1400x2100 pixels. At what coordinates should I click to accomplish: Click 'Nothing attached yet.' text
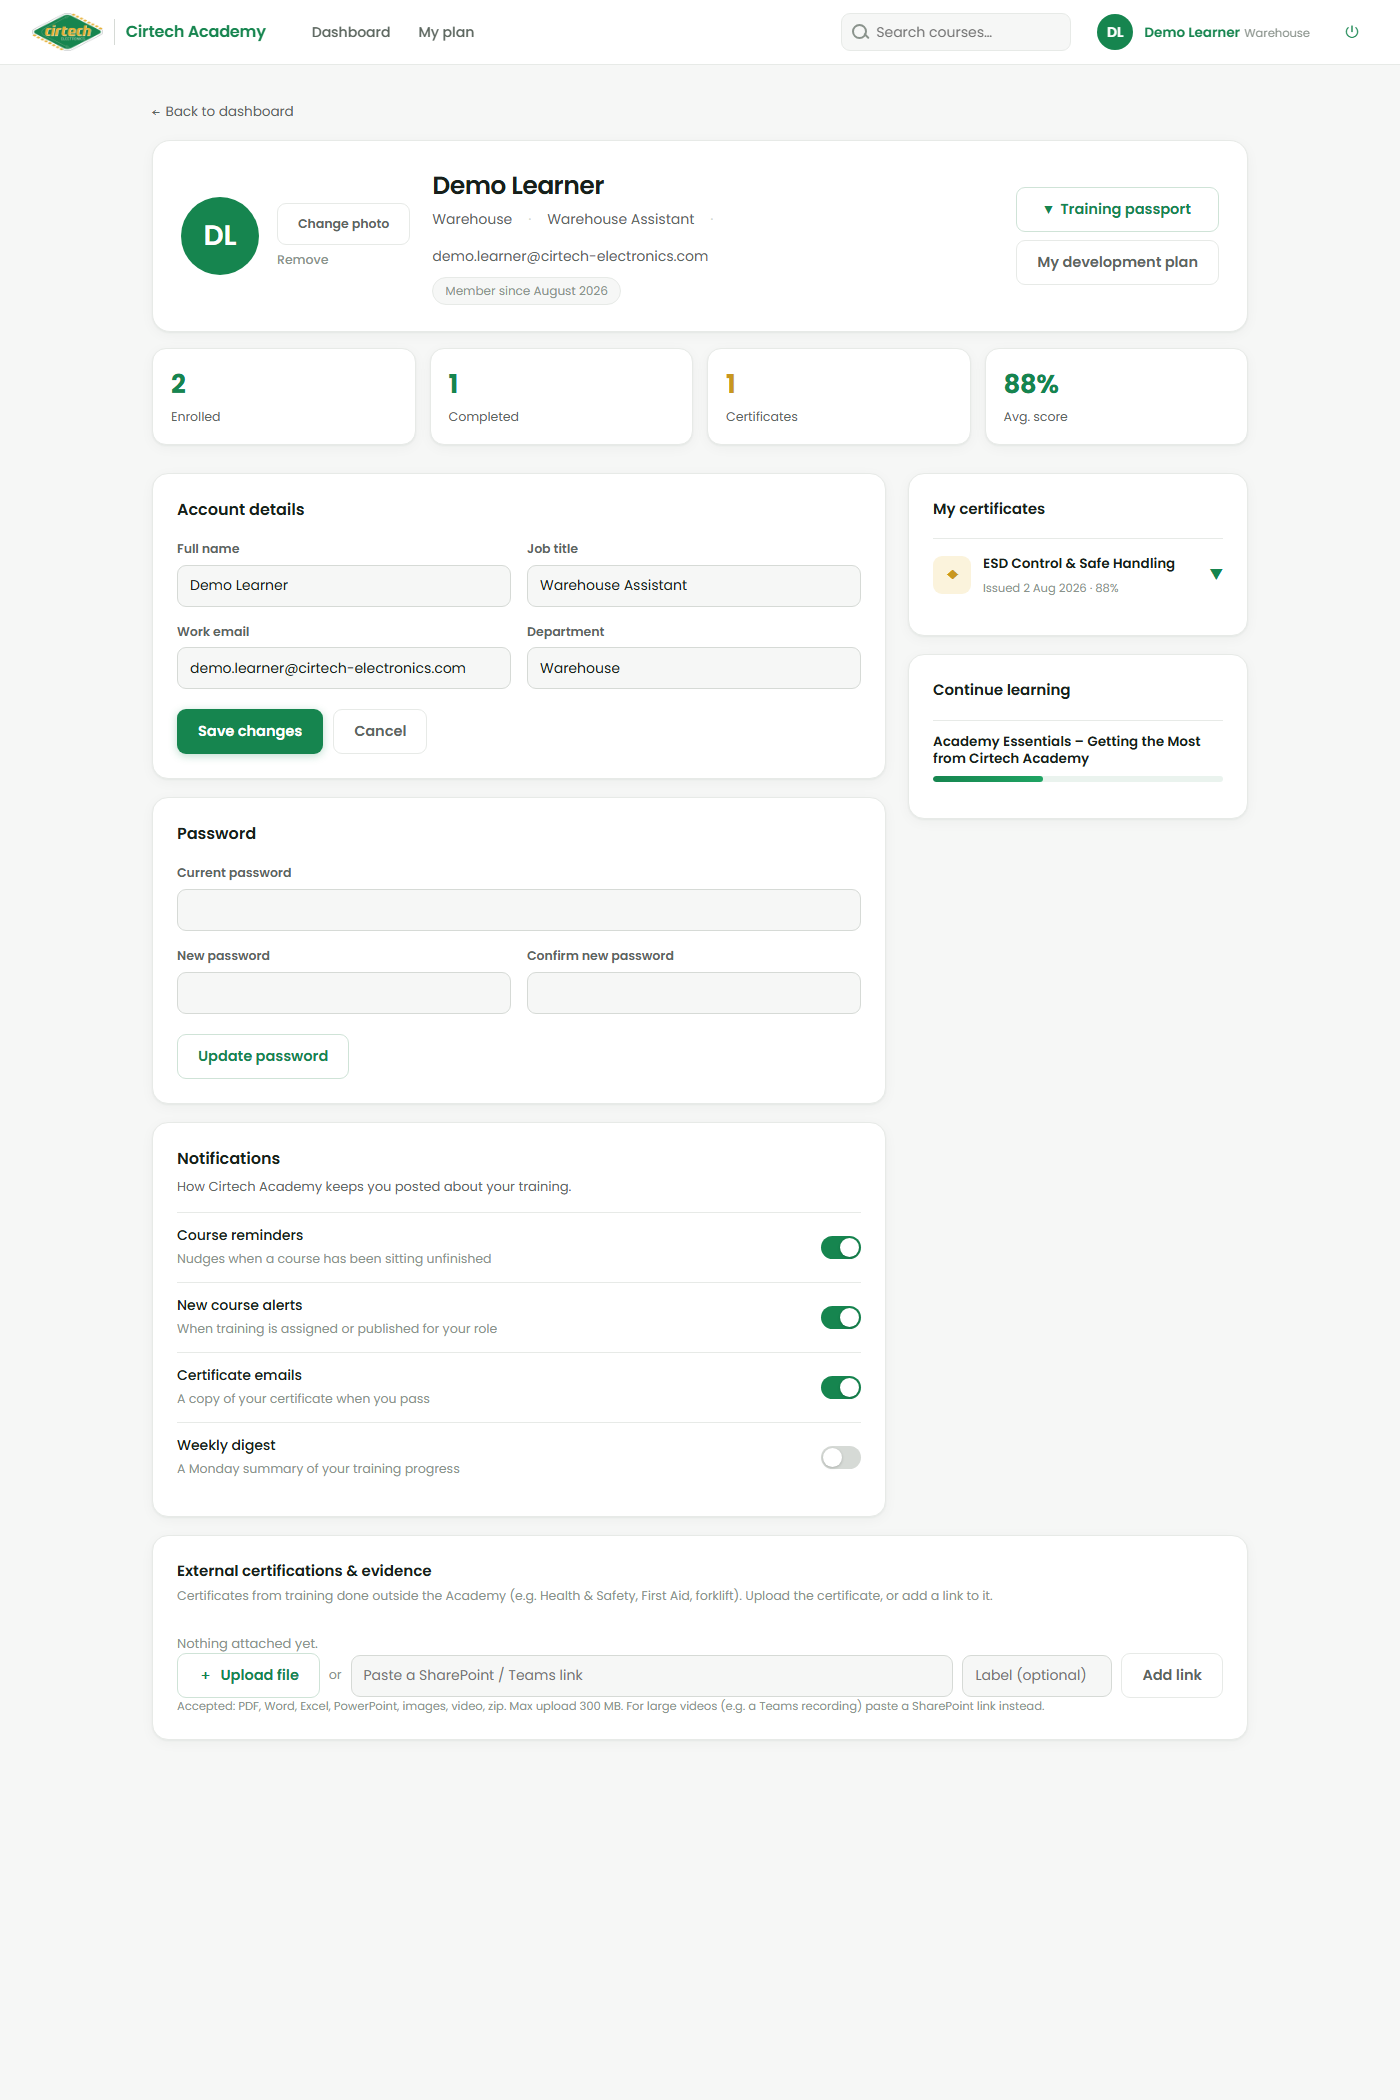click(247, 1643)
